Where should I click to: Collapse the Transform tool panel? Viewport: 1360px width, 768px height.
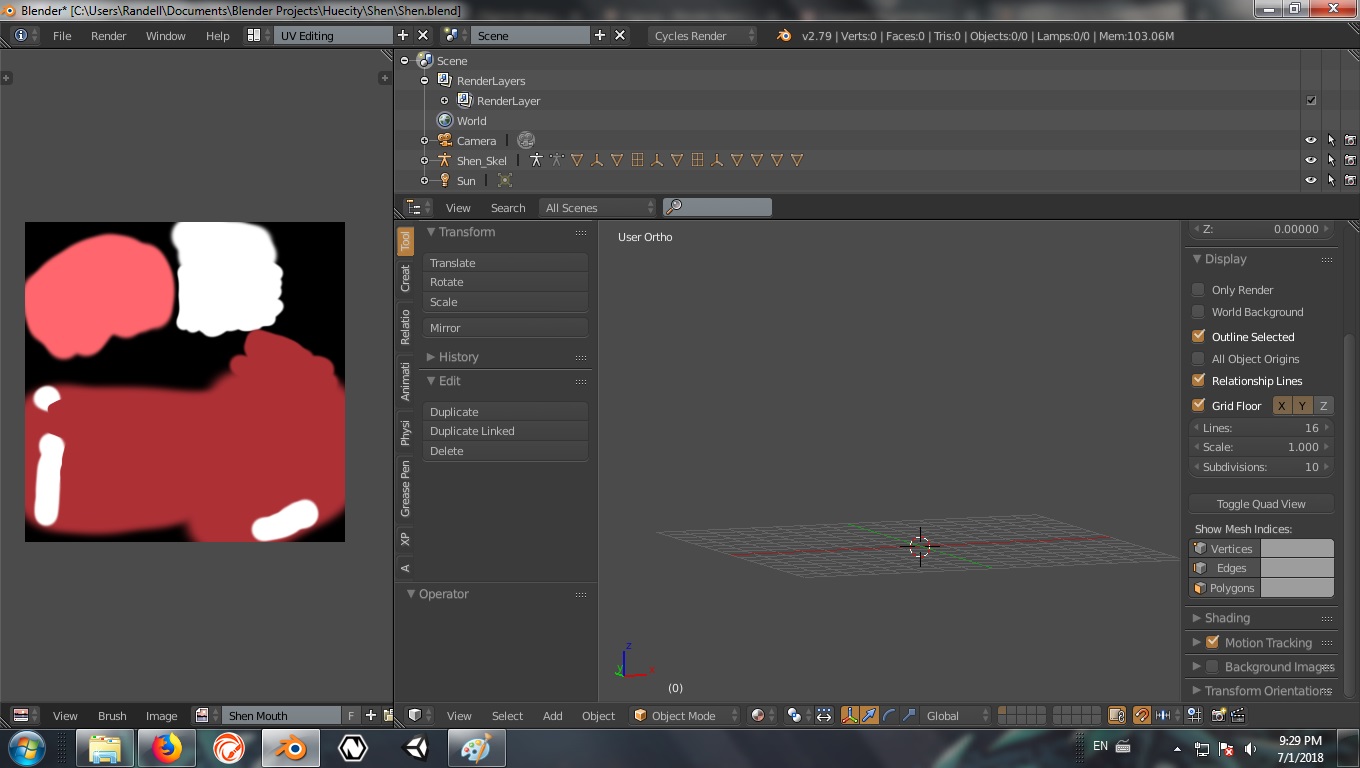(431, 231)
